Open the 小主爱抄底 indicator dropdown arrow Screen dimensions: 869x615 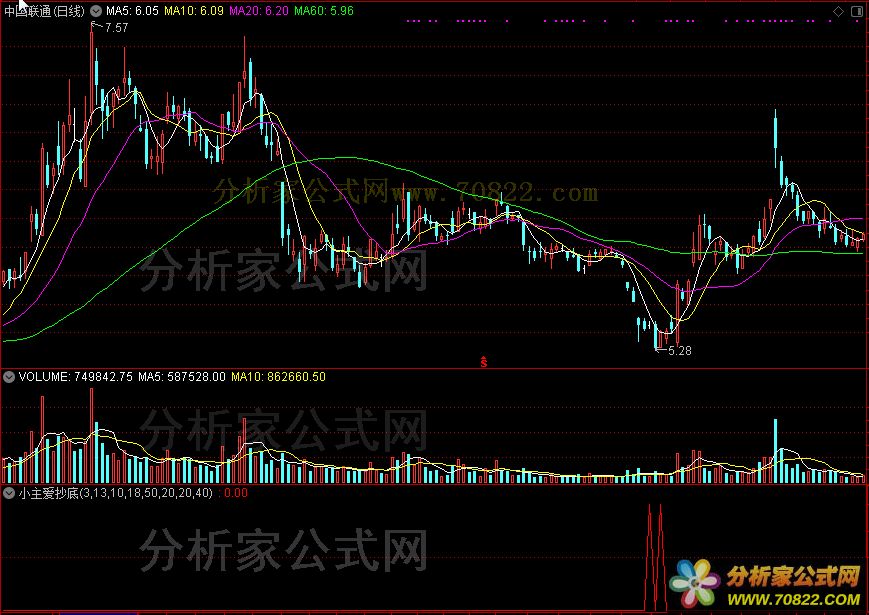click(x=9, y=493)
